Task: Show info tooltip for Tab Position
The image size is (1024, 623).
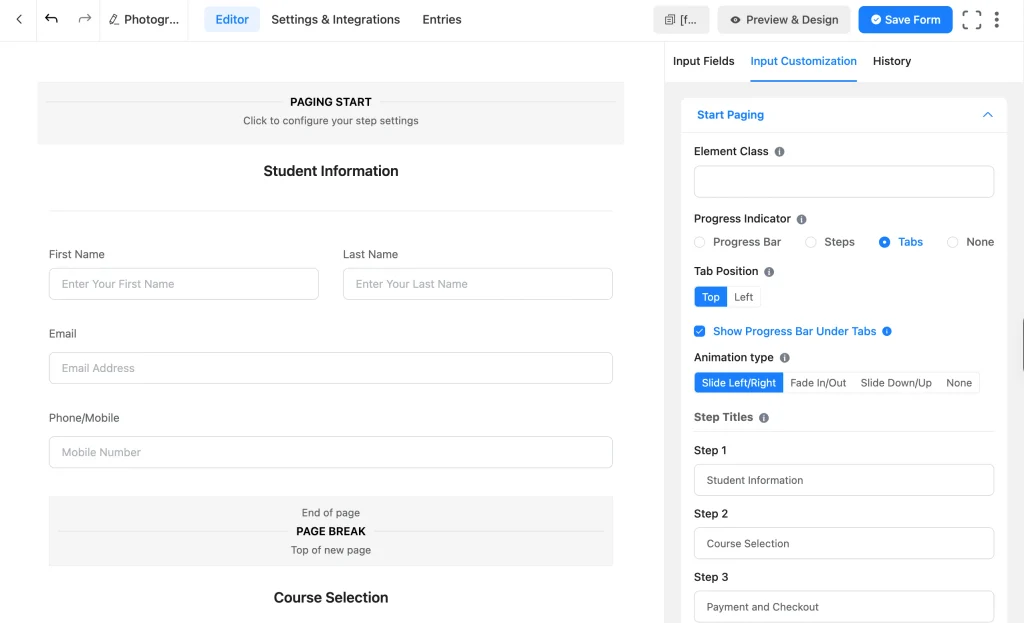Action: 769,272
